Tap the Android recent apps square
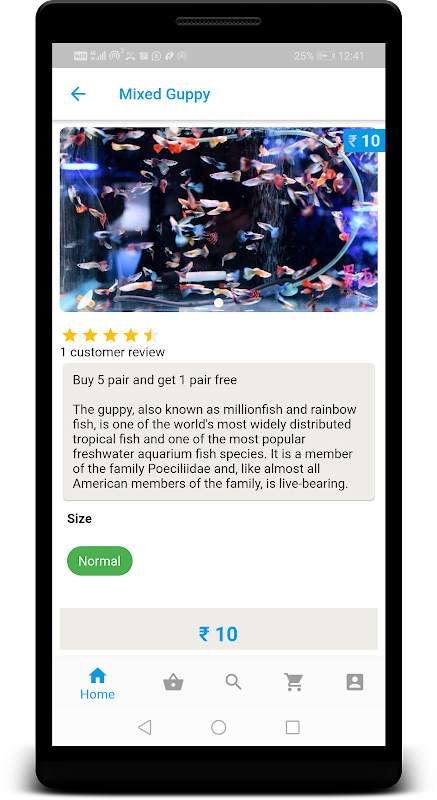437x800 pixels. (293, 727)
